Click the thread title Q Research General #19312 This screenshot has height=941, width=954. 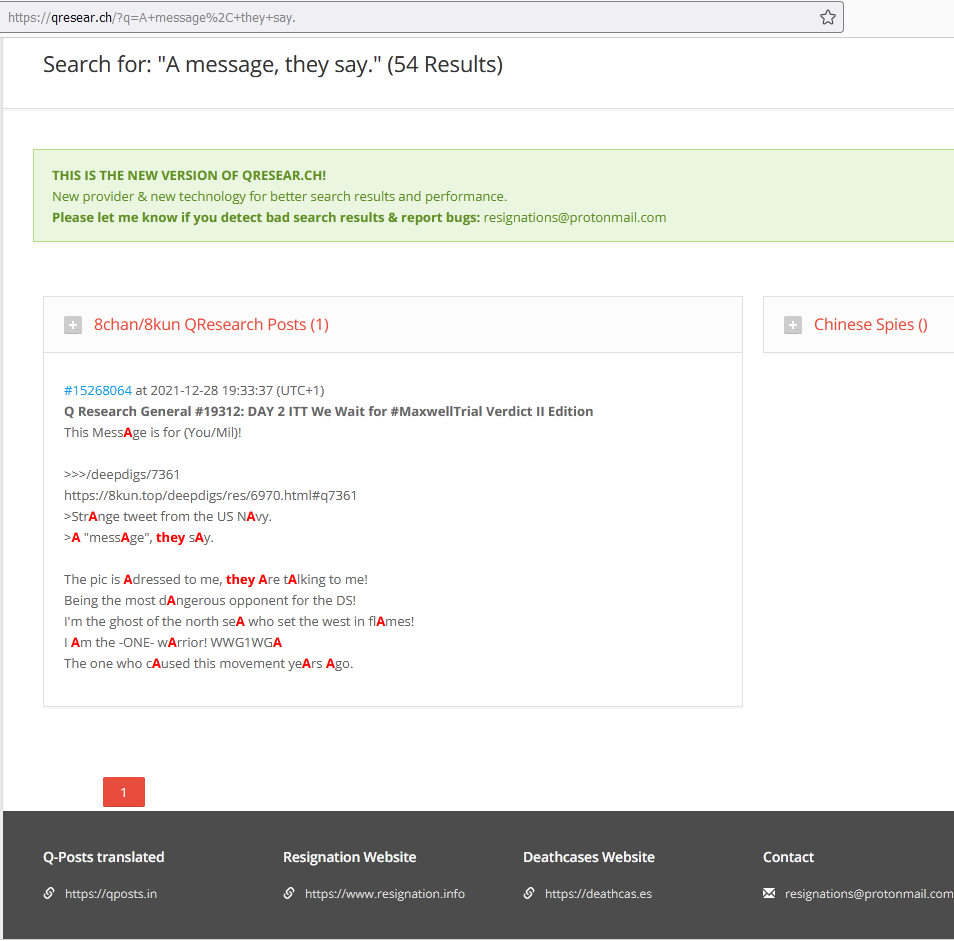(x=329, y=412)
